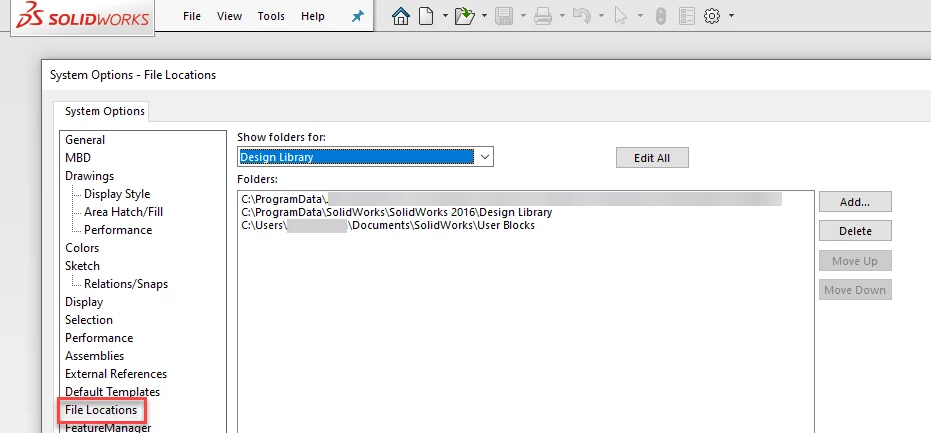The height and width of the screenshot is (433, 931).
Task: Click the Edit All button
Action: coord(652,158)
